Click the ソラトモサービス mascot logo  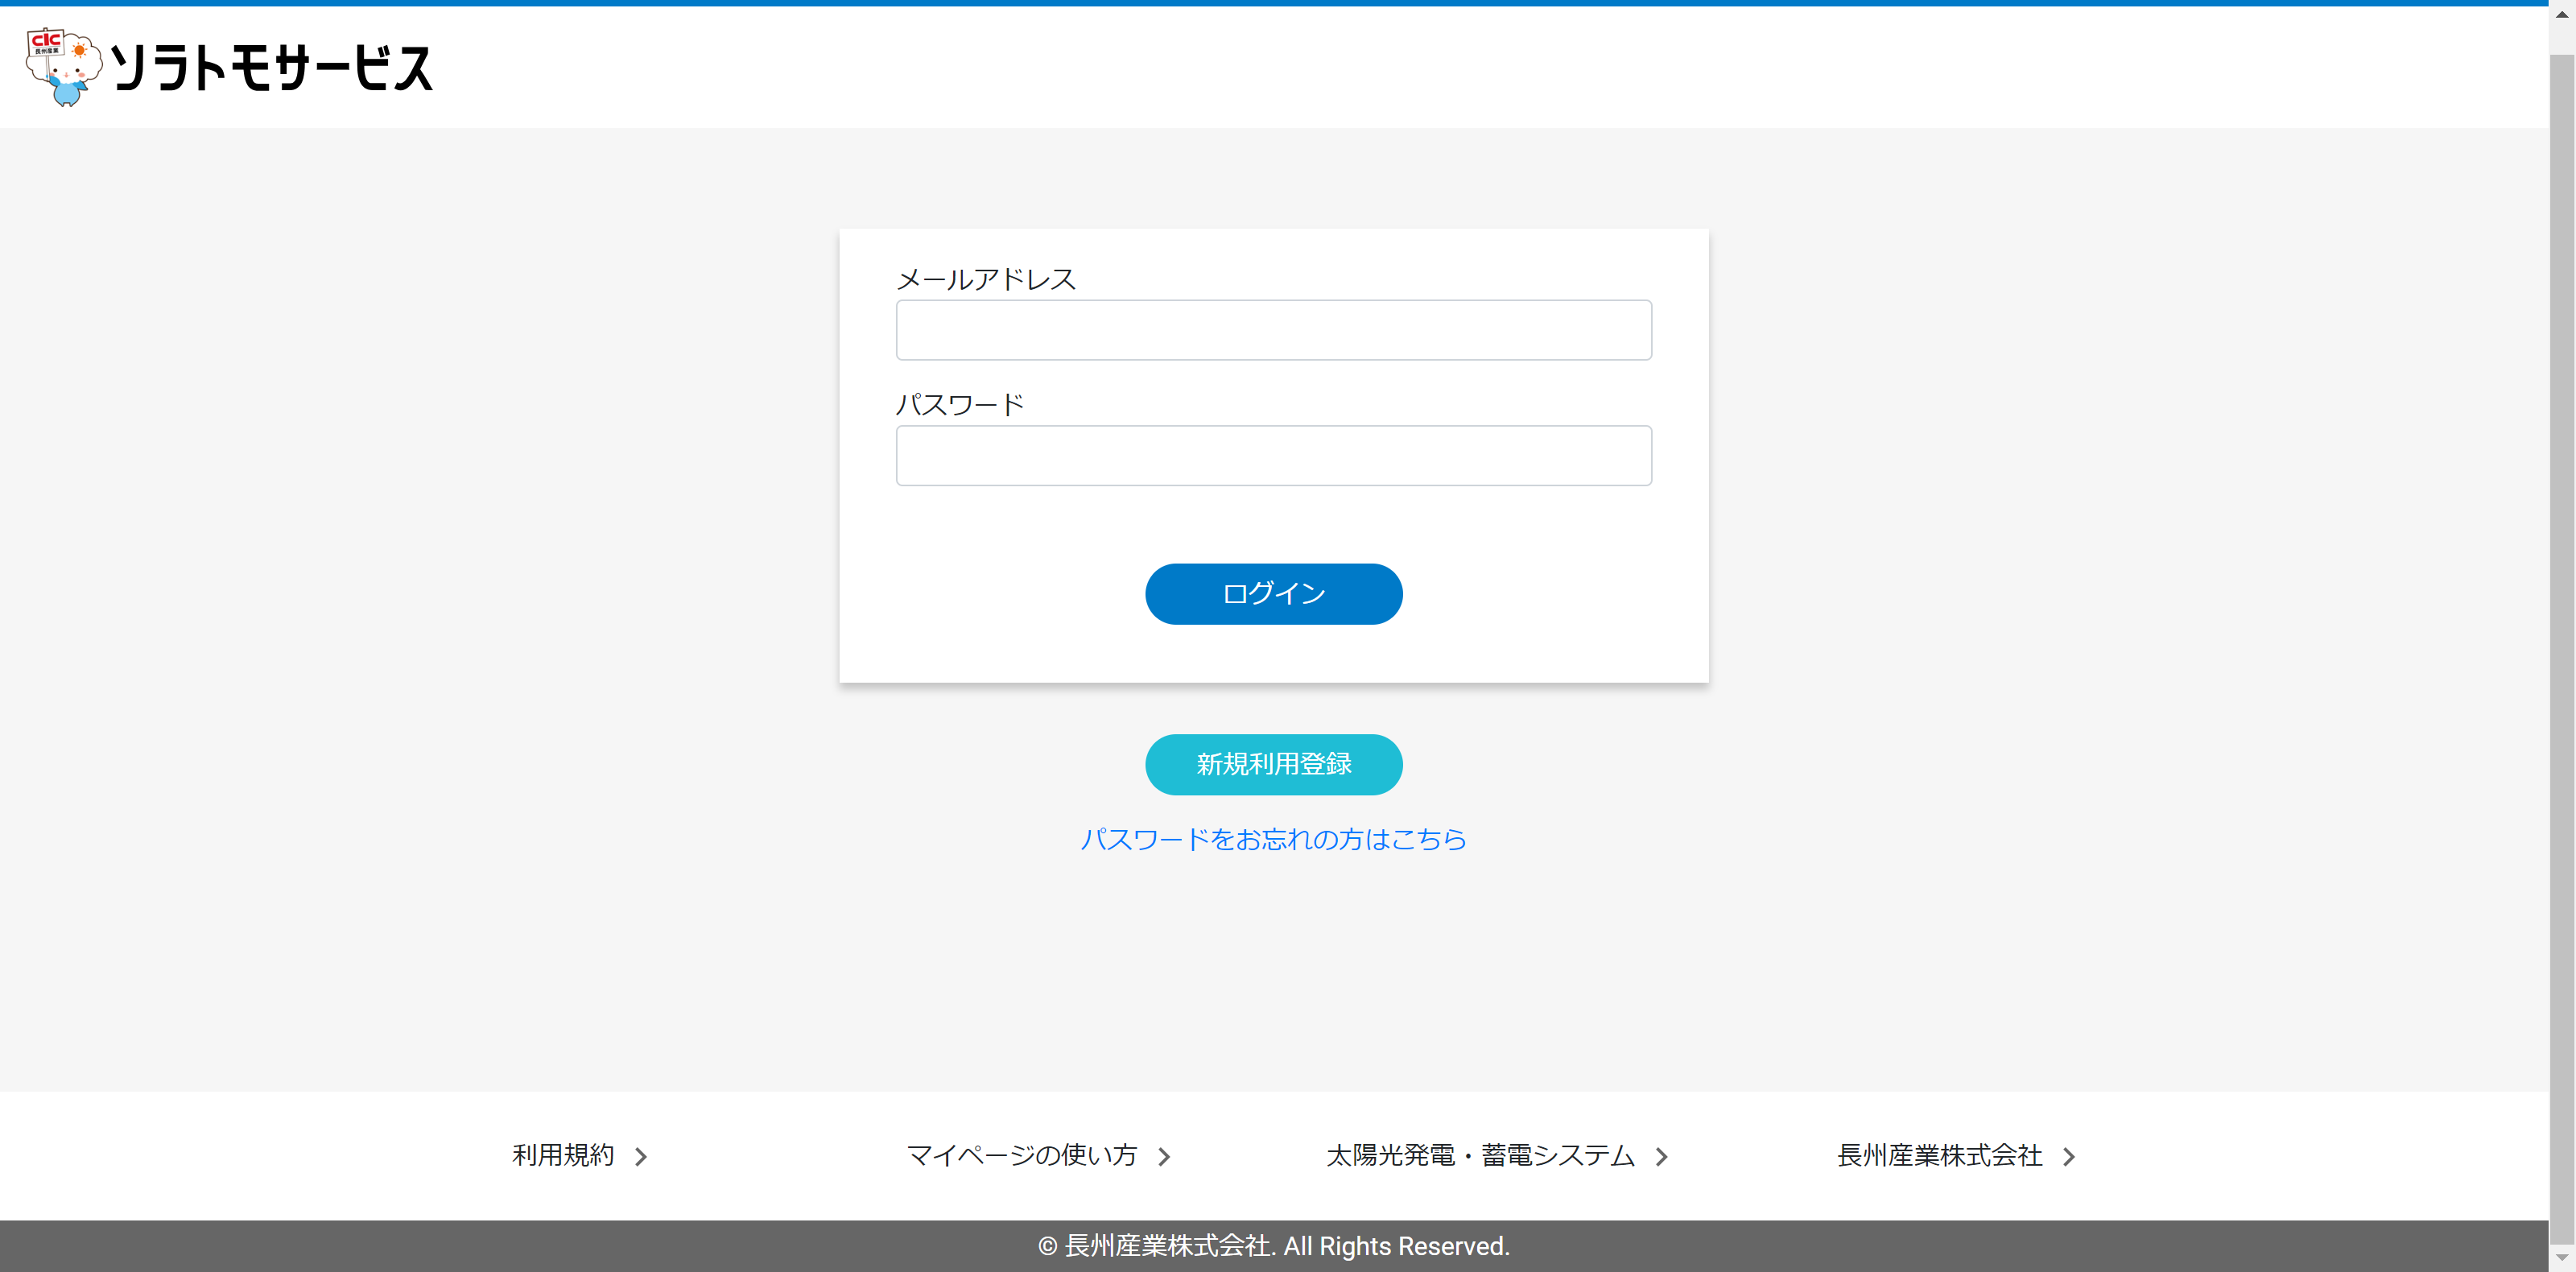[64, 67]
